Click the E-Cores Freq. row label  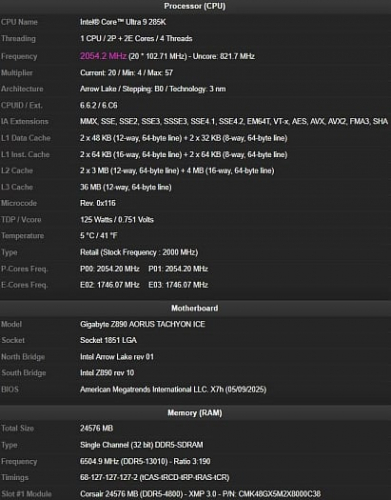click(24, 285)
